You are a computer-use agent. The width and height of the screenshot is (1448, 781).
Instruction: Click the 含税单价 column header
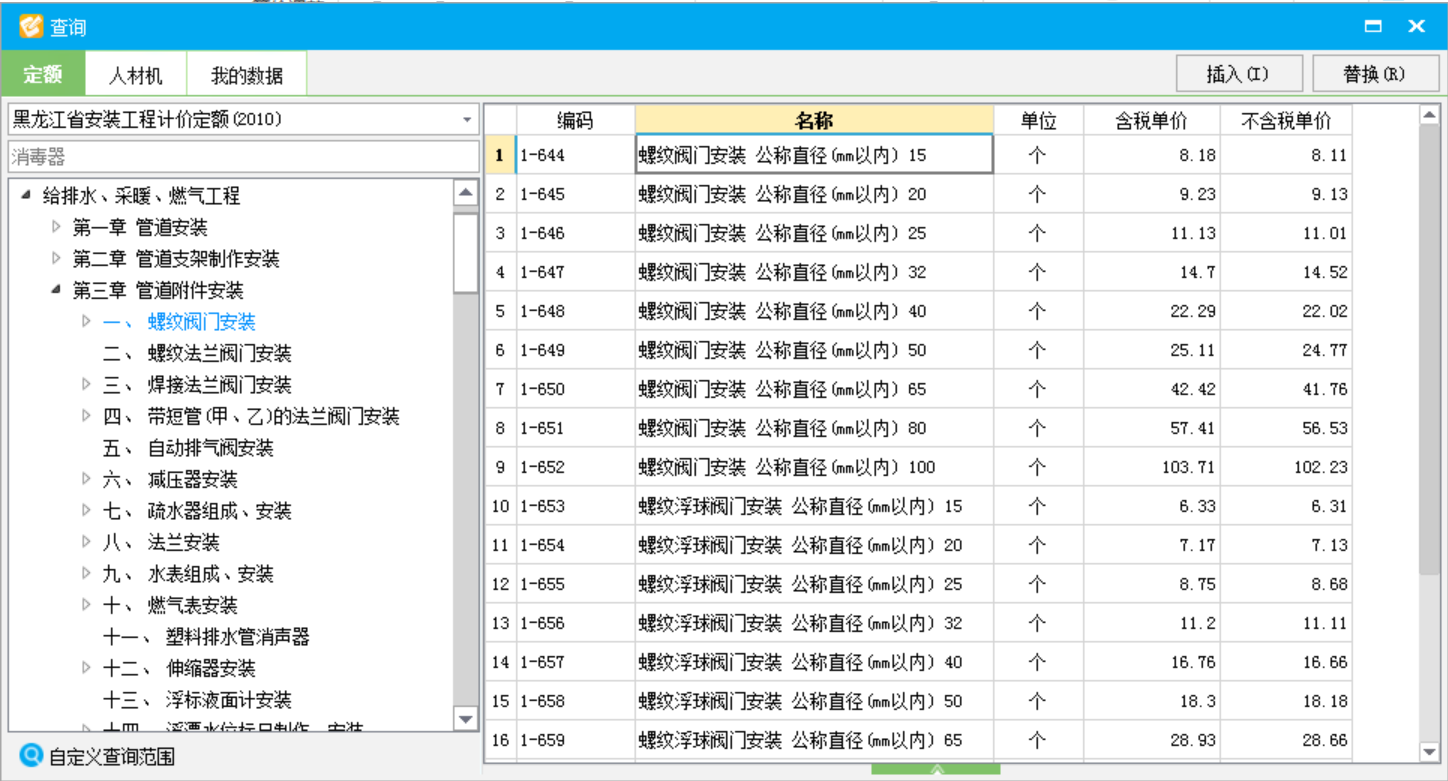coord(1151,121)
